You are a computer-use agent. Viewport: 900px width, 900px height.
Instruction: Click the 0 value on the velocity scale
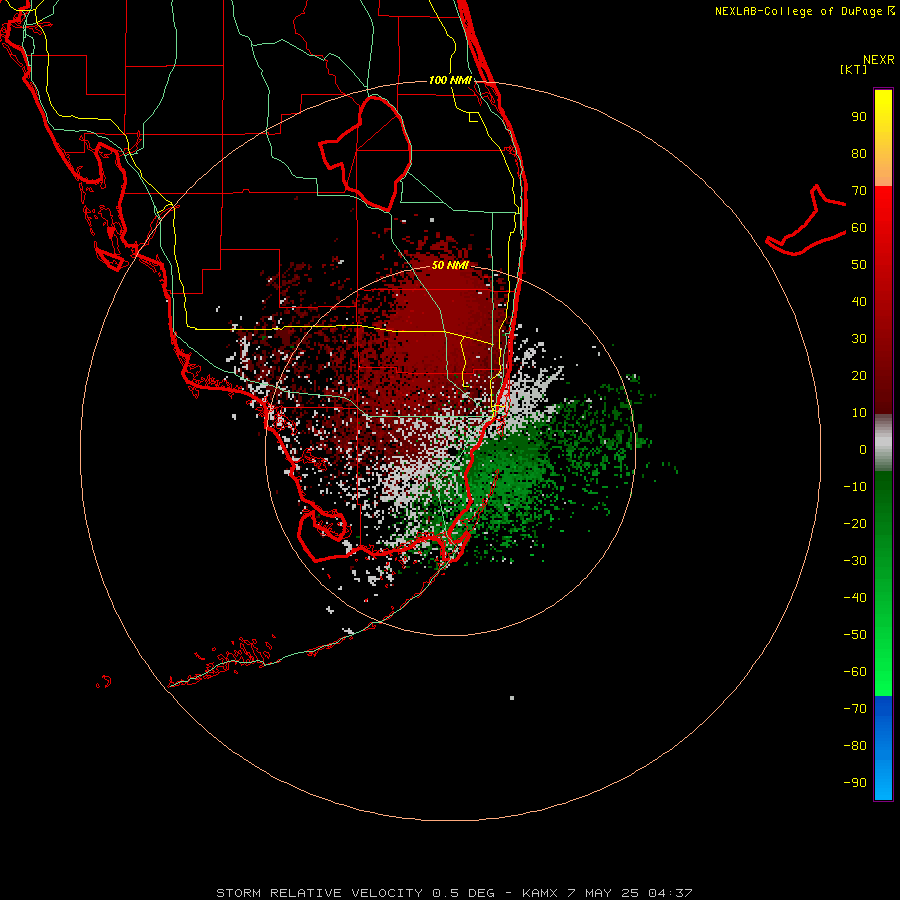tap(863, 450)
